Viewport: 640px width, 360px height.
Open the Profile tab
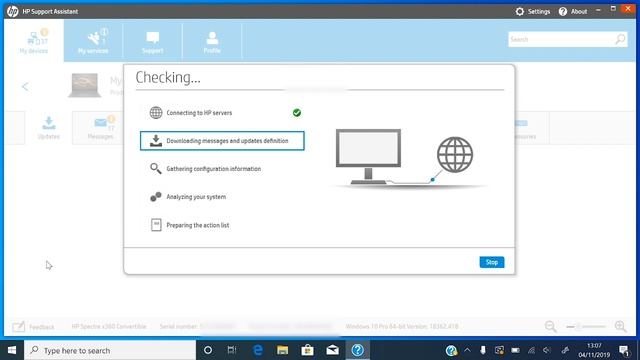(212, 41)
